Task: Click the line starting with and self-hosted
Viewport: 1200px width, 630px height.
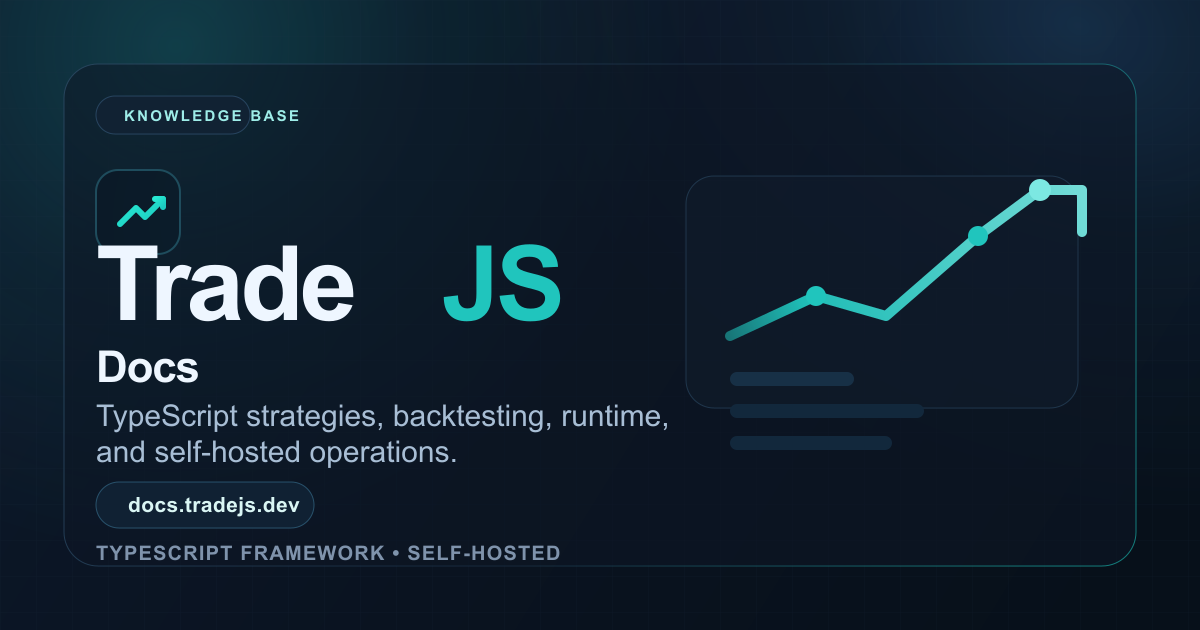Action: [277, 452]
